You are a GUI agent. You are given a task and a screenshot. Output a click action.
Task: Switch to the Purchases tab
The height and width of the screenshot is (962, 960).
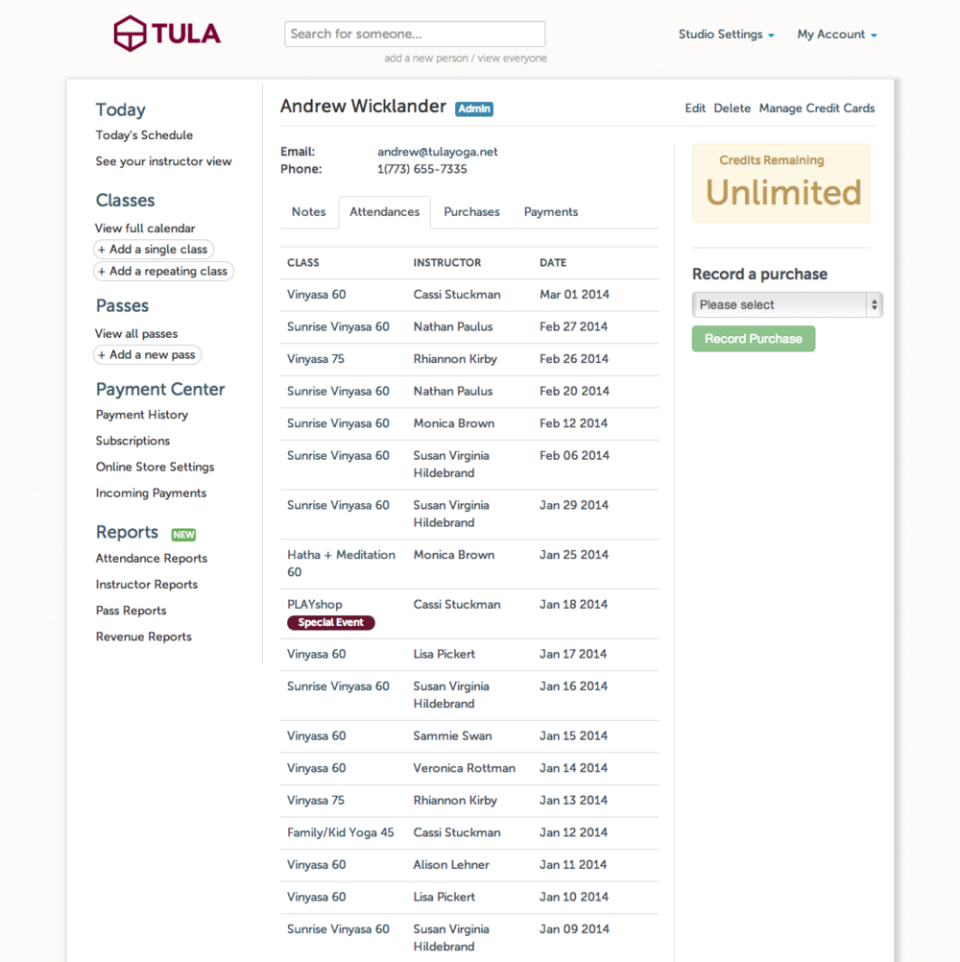click(x=472, y=212)
